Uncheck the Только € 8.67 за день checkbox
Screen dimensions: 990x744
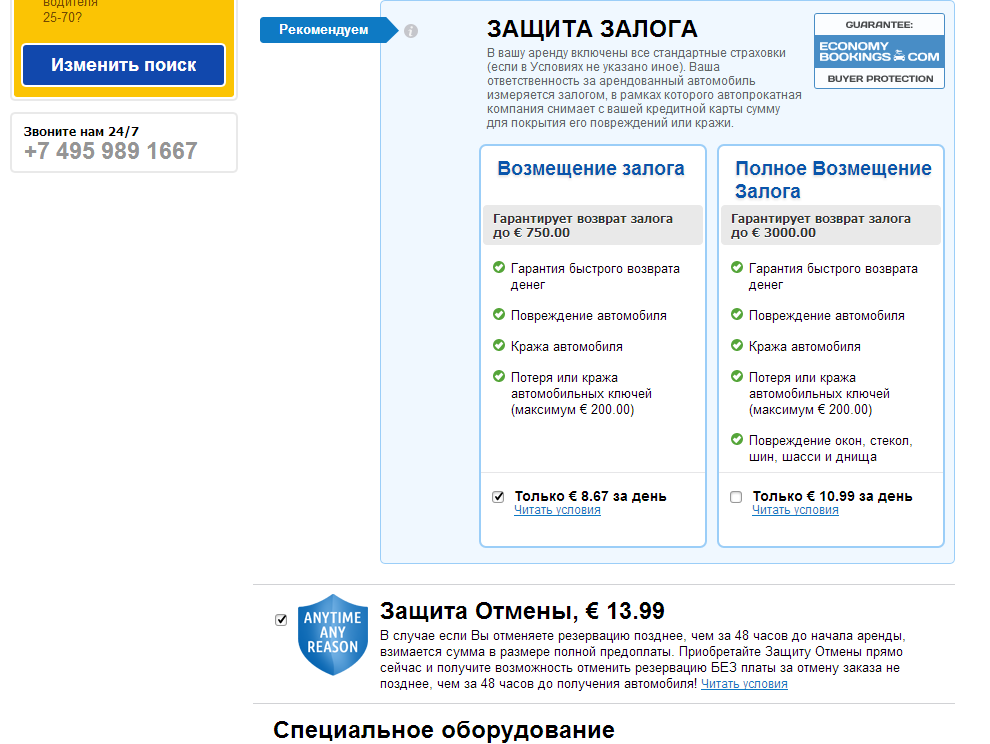(498, 497)
